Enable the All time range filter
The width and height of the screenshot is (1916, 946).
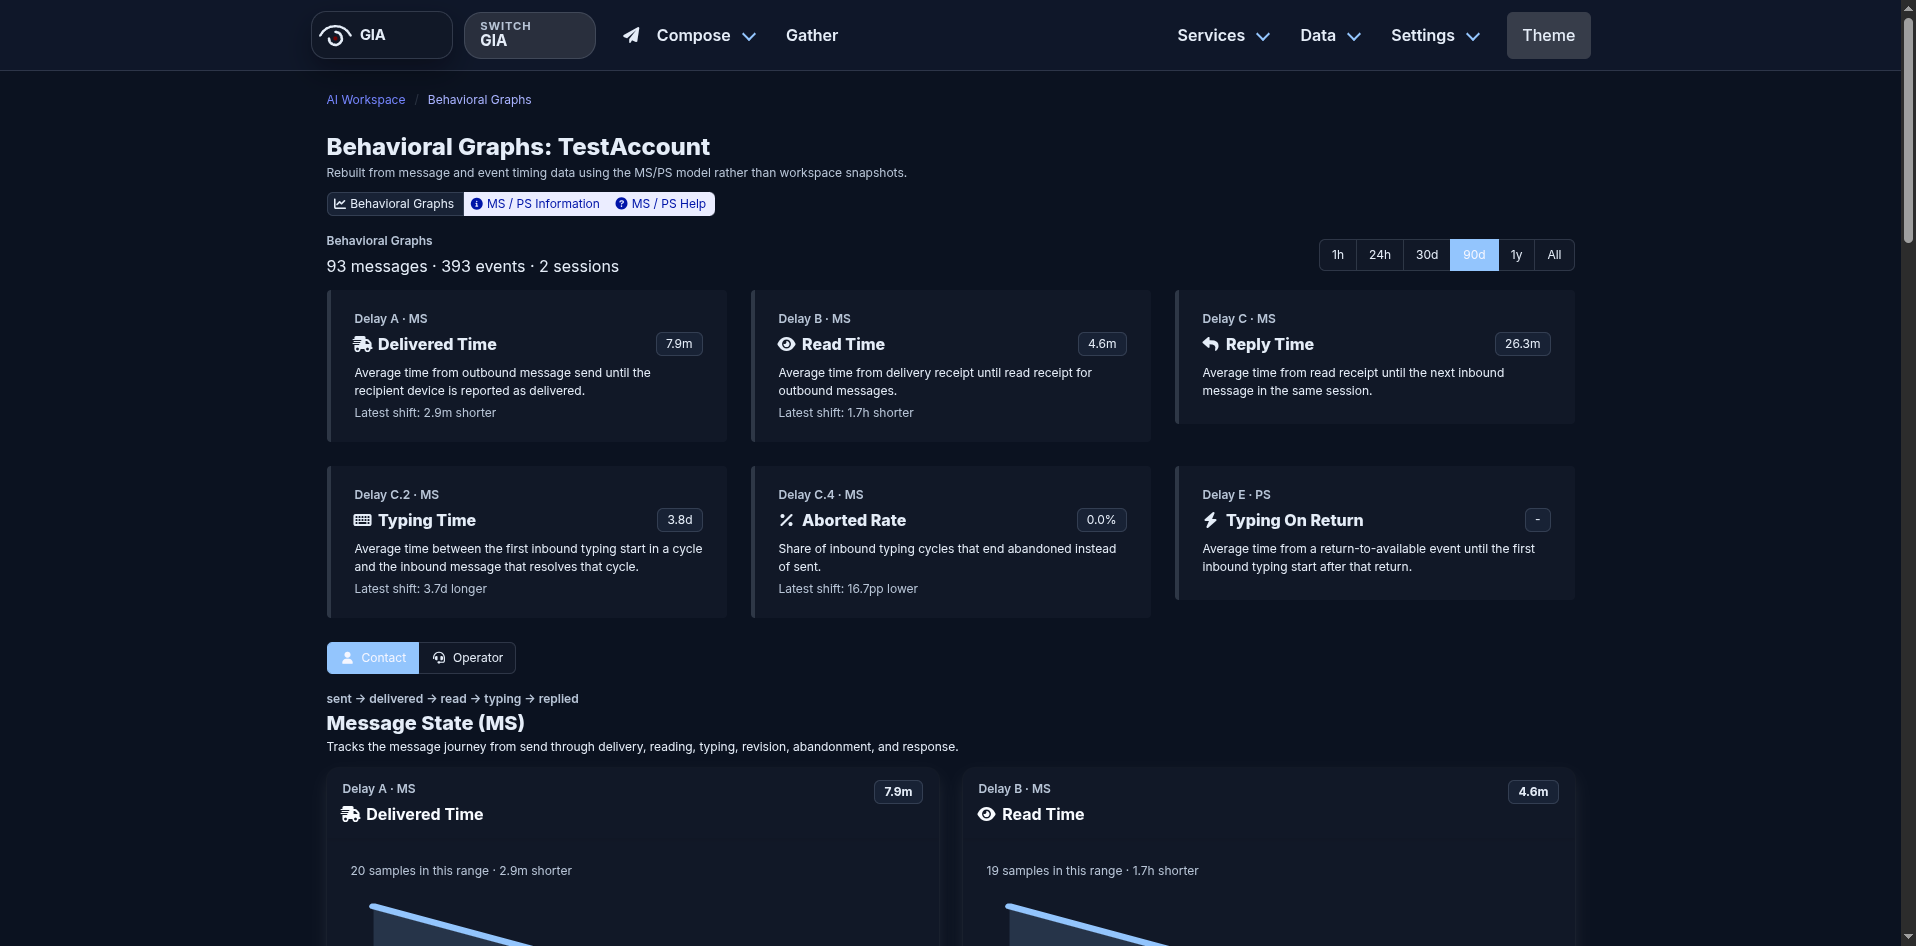(1554, 254)
